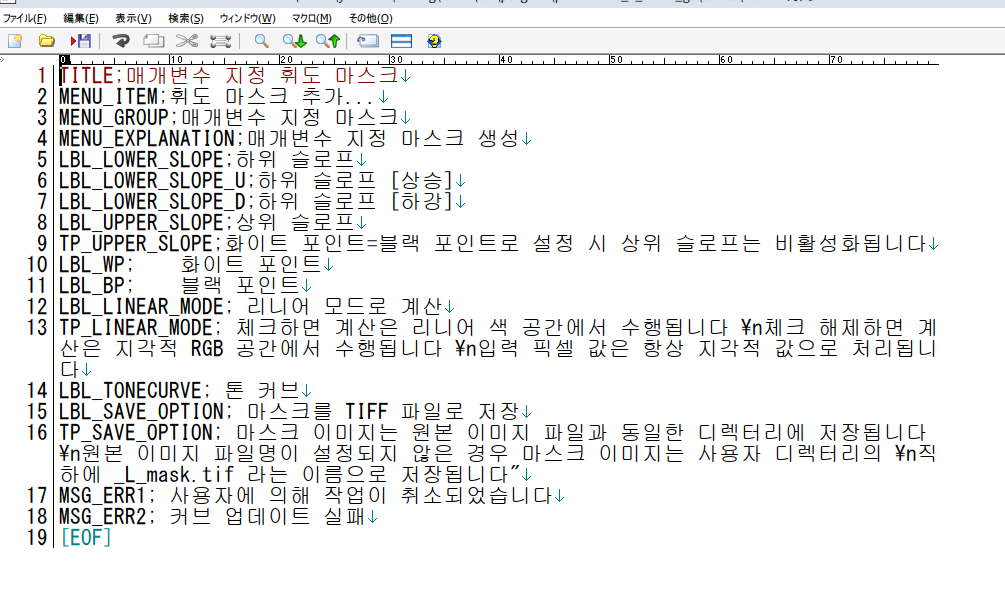Click the MENU_GROUP text on line 3
The image size is (1005, 609).
[113, 118]
